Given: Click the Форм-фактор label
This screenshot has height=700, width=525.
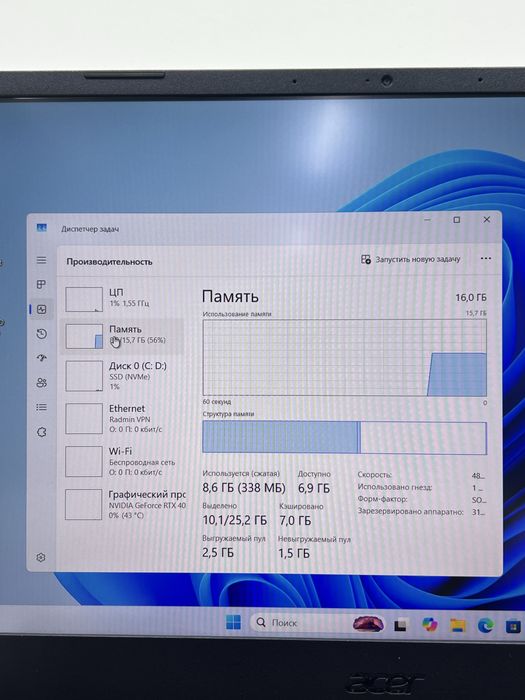Looking at the screenshot, I should pyautogui.click(x=382, y=499).
